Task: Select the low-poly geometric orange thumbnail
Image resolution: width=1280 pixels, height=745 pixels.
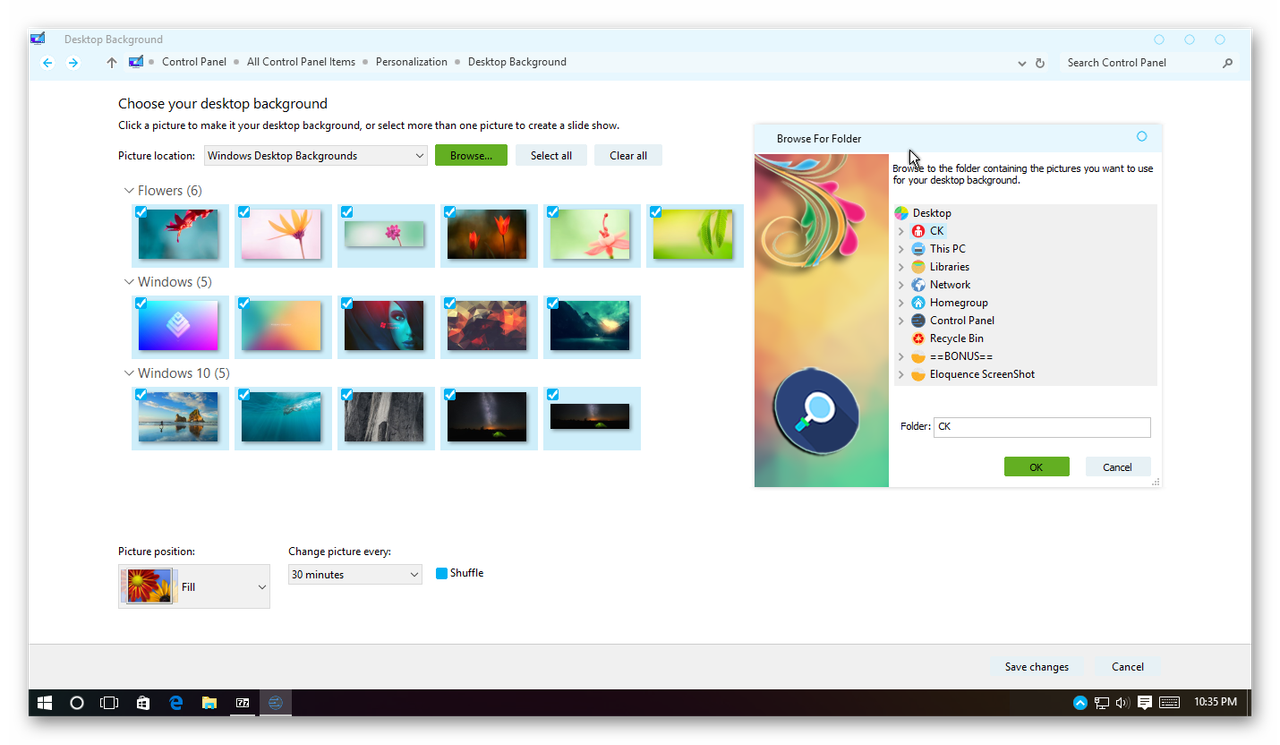Action: tap(487, 326)
